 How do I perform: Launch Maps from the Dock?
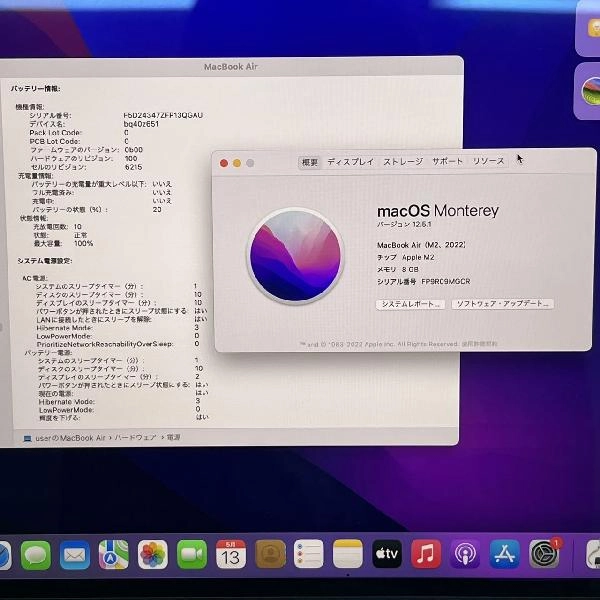pyautogui.click(x=114, y=554)
